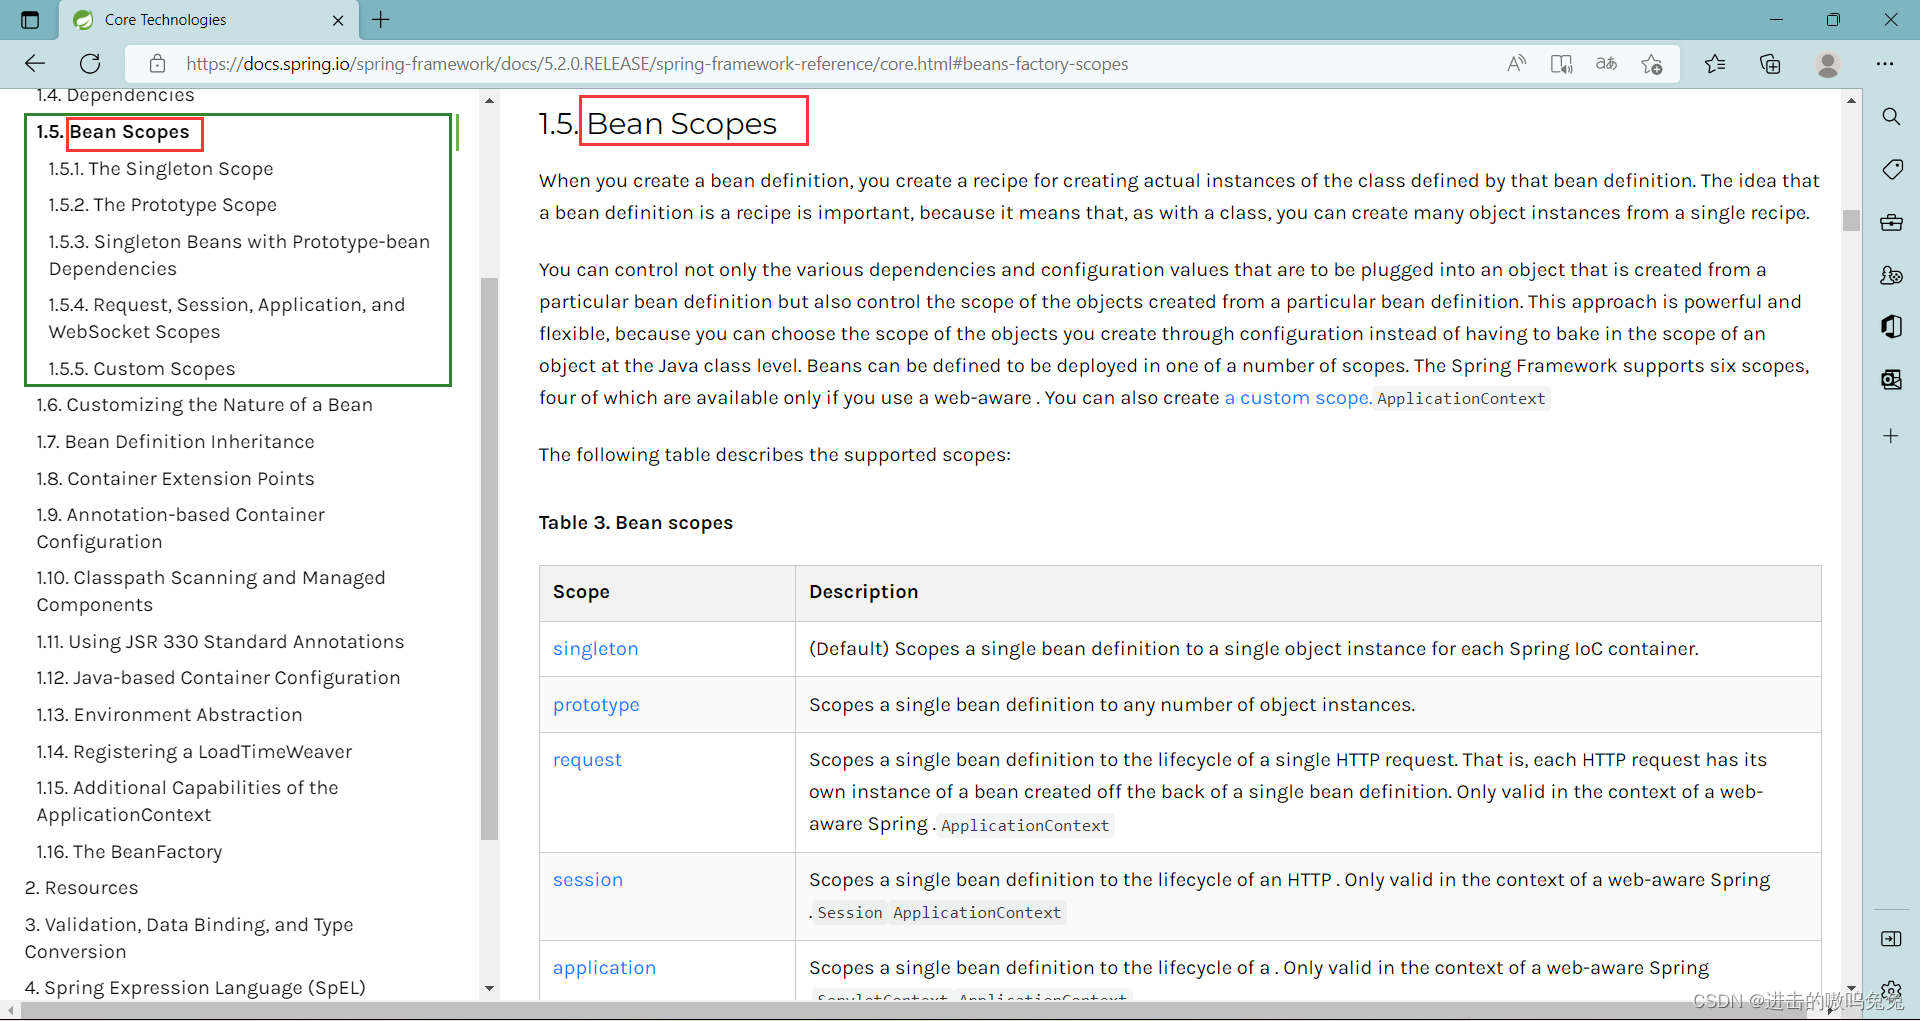This screenshot has width=1920, height=1021.
Task: Open the singleton scope link
Action: (596, 649)
